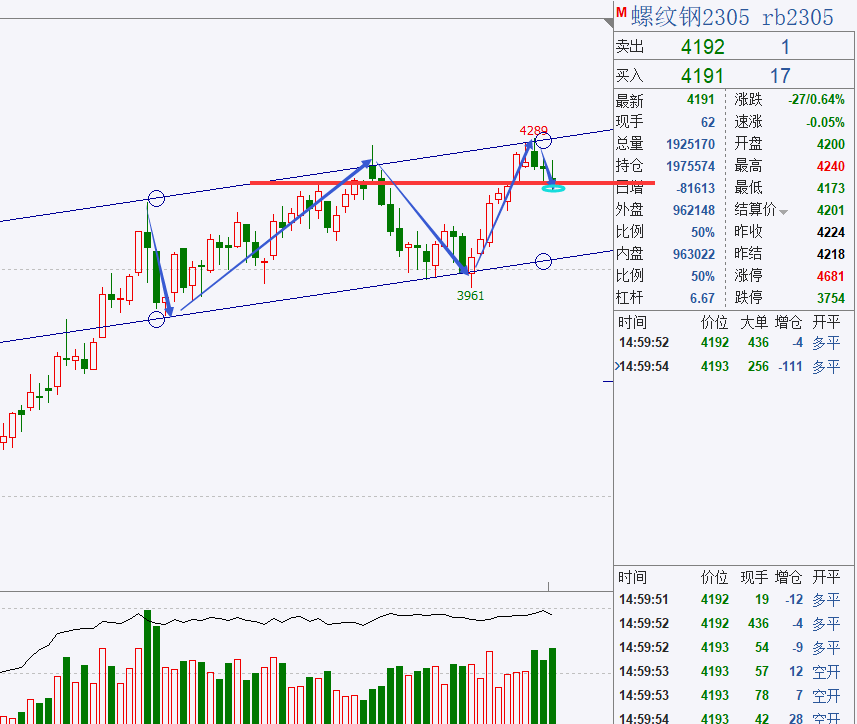Click the 涨停 limit-up price 4681
Viewport: 857px width, 724px height.
[833, 277]
